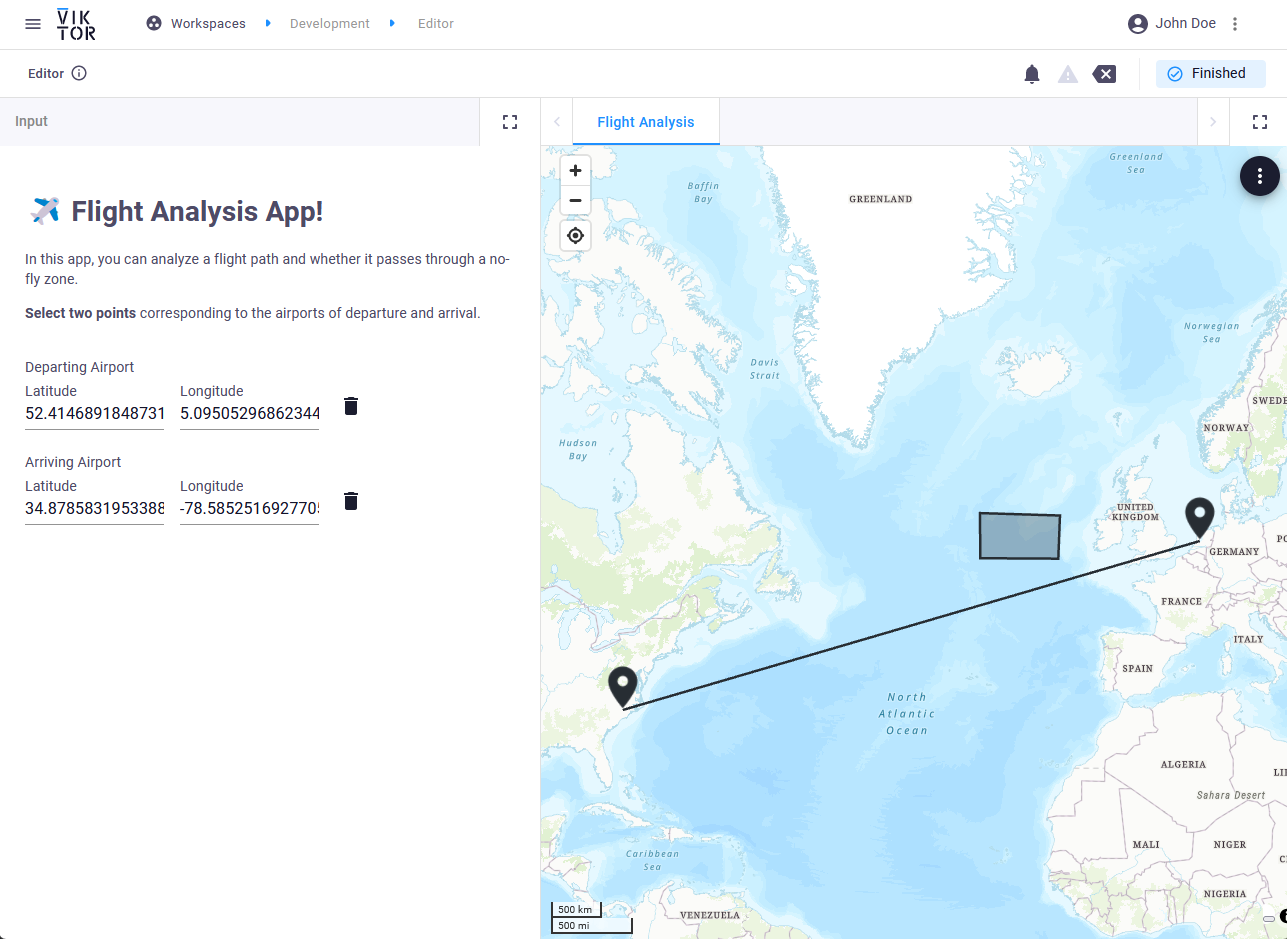Zoom in on the map
The image size is (1287, 939).
coord(575,171)
